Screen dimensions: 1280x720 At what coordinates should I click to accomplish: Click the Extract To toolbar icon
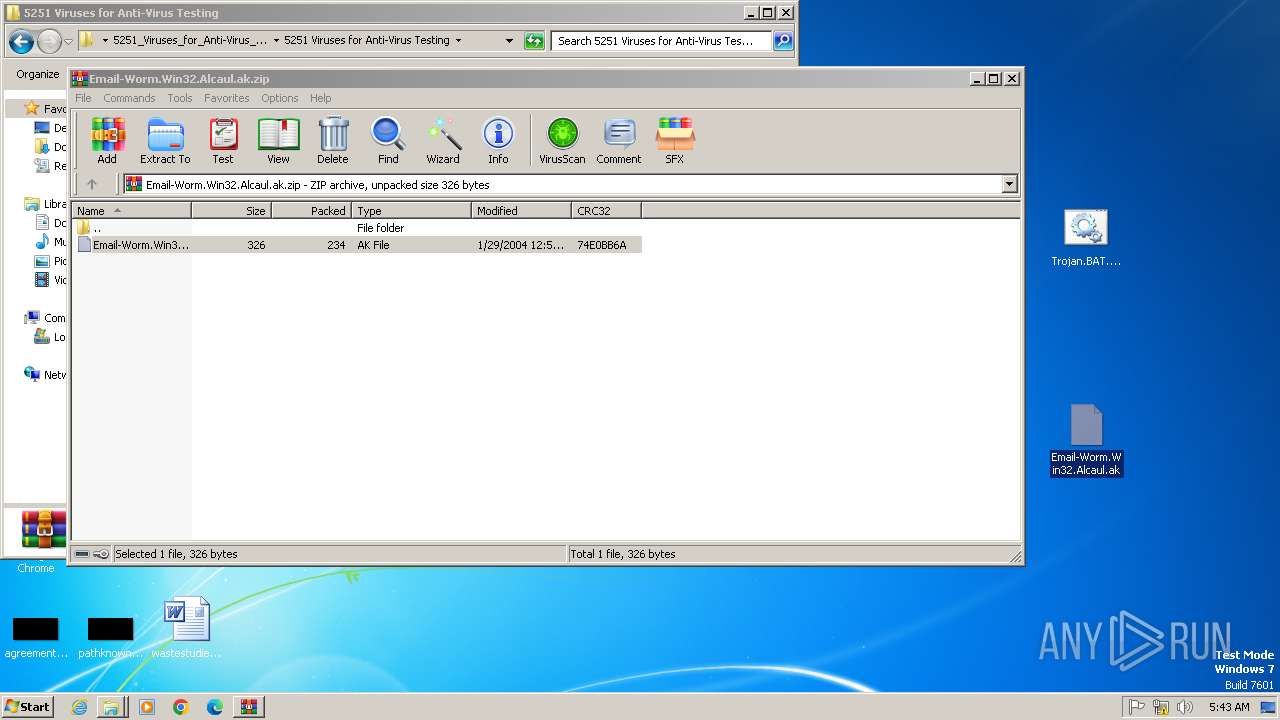[x=165, y=141]
